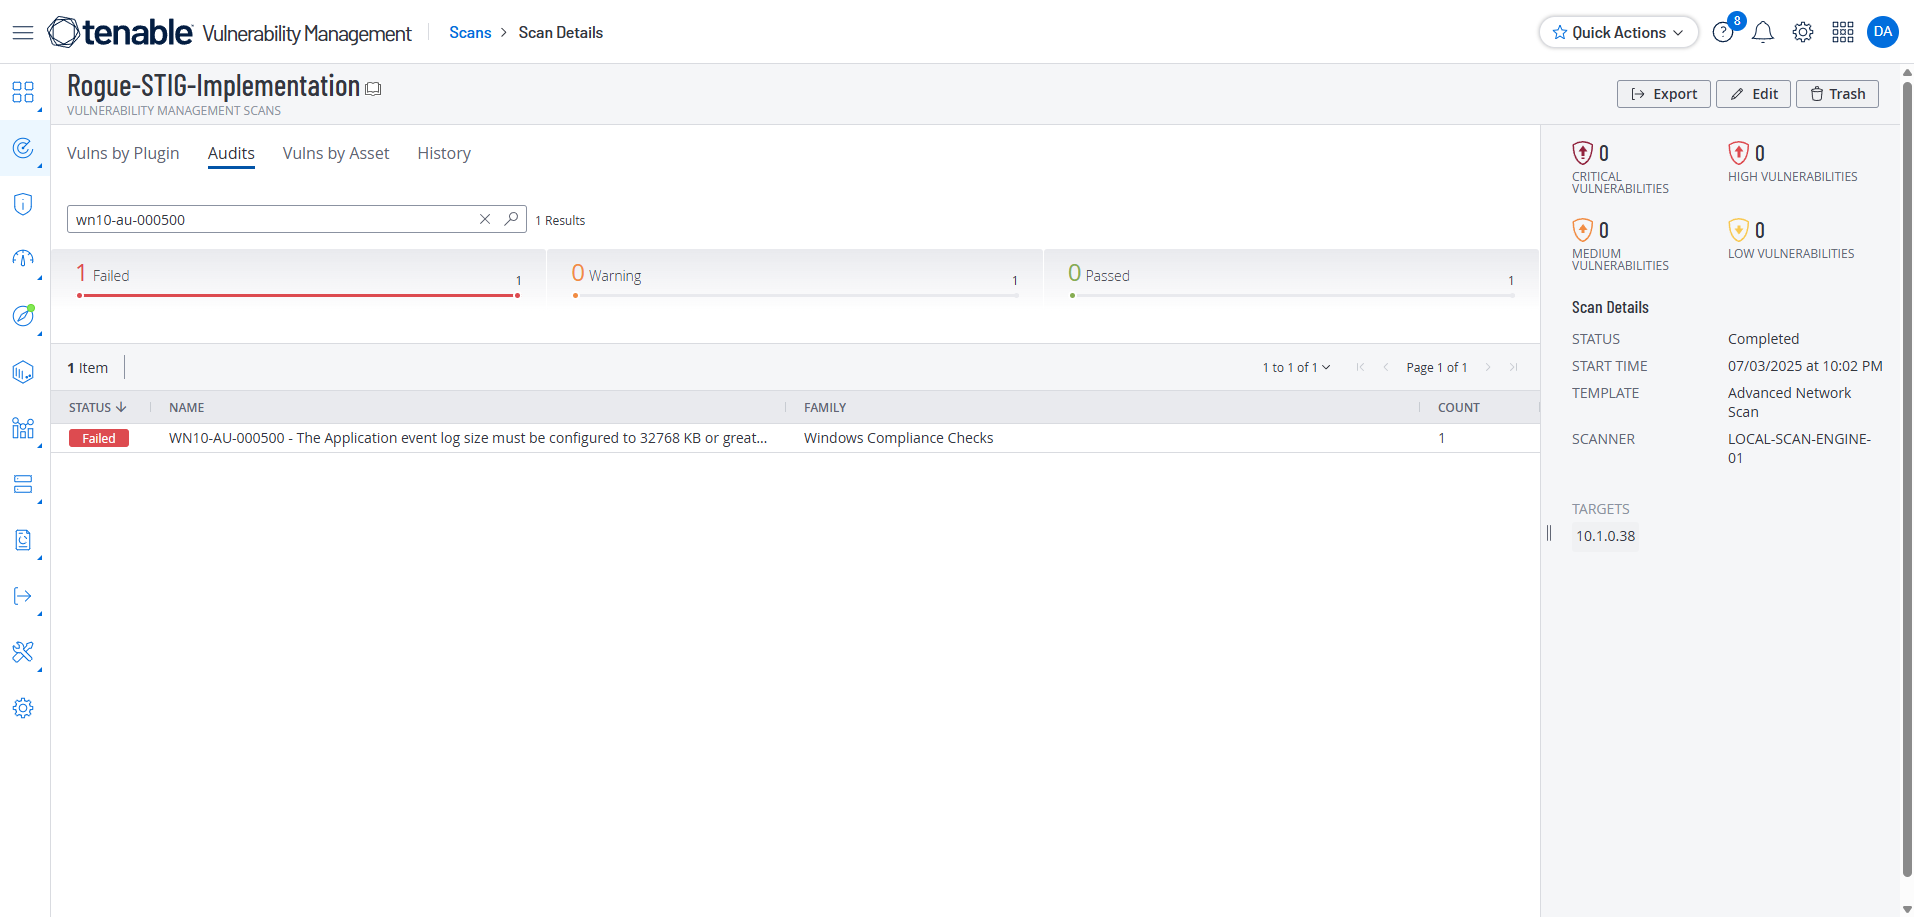The image size is (1914, 917).
Task: Open the apps grid switcher
Action: click(1843, 33)
